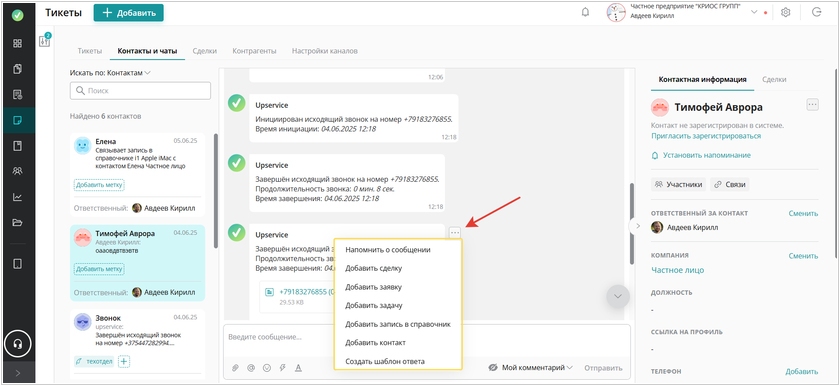Switch to the Контрагенты tab
Screen dimensions: 839x385
point(254,51)
